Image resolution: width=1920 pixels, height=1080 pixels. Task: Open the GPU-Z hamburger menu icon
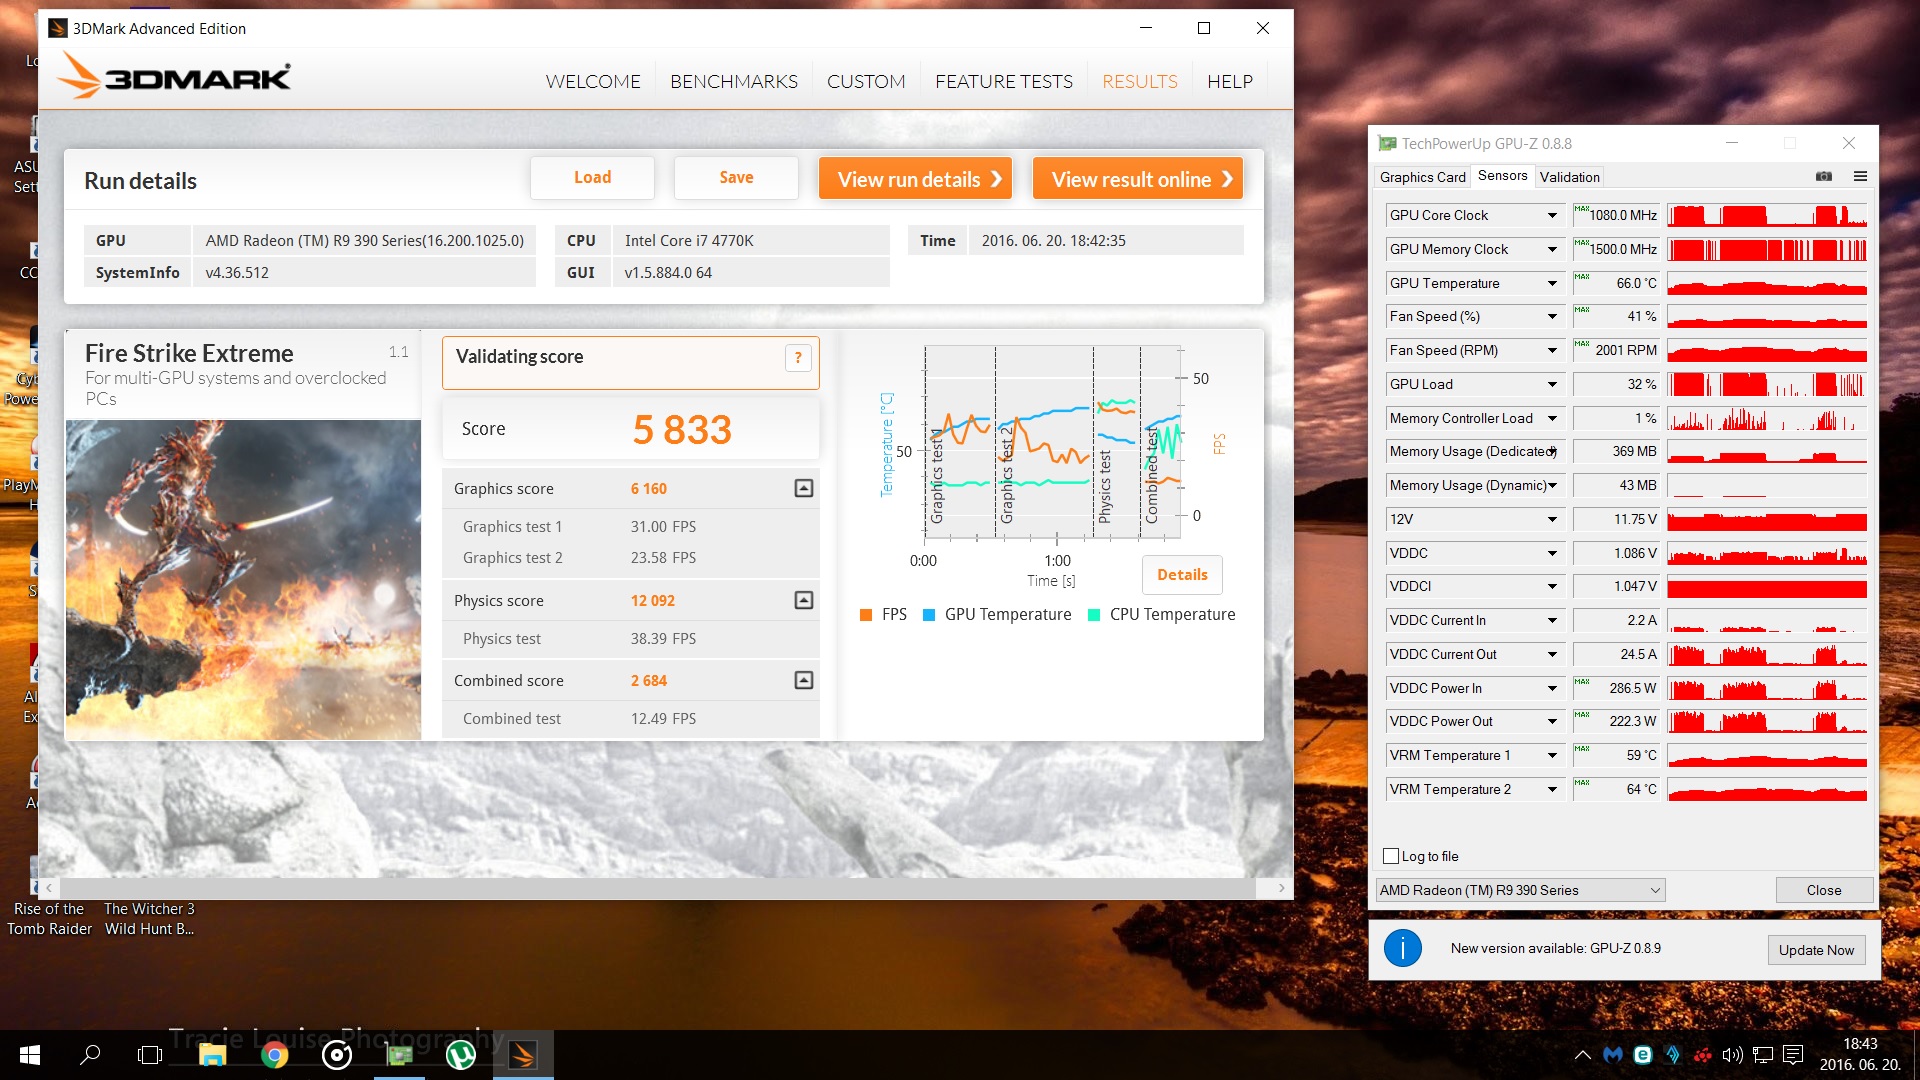(x=1860, y=176)
